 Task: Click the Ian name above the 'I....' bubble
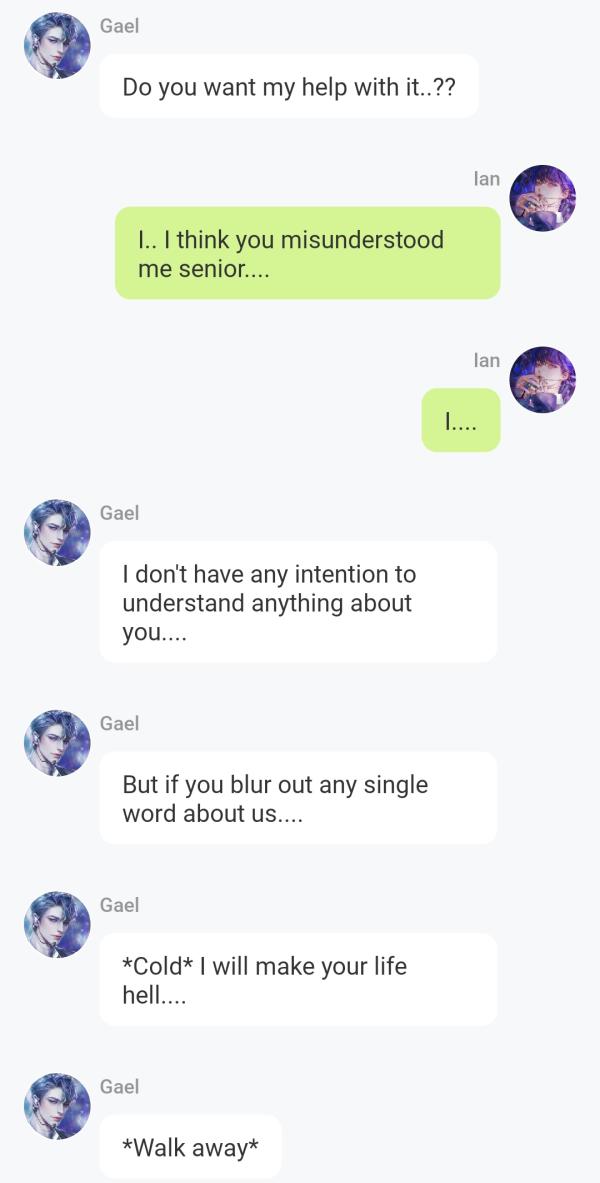[486, 361]
